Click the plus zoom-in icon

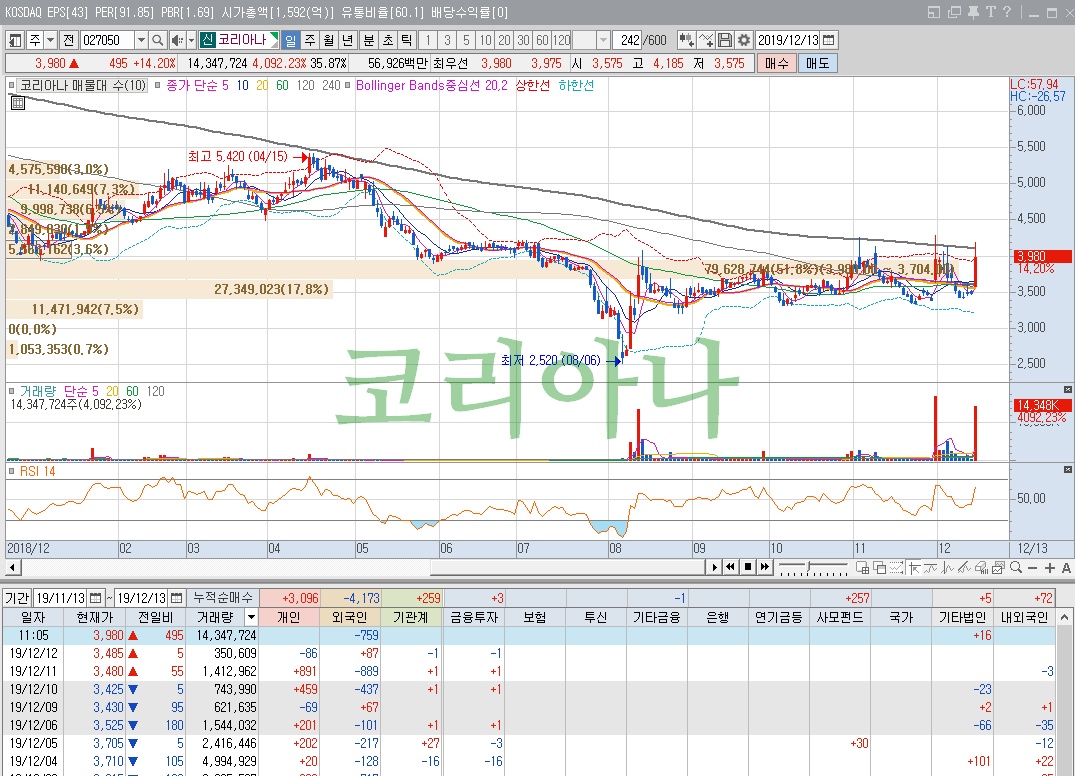click(1050, 567)
